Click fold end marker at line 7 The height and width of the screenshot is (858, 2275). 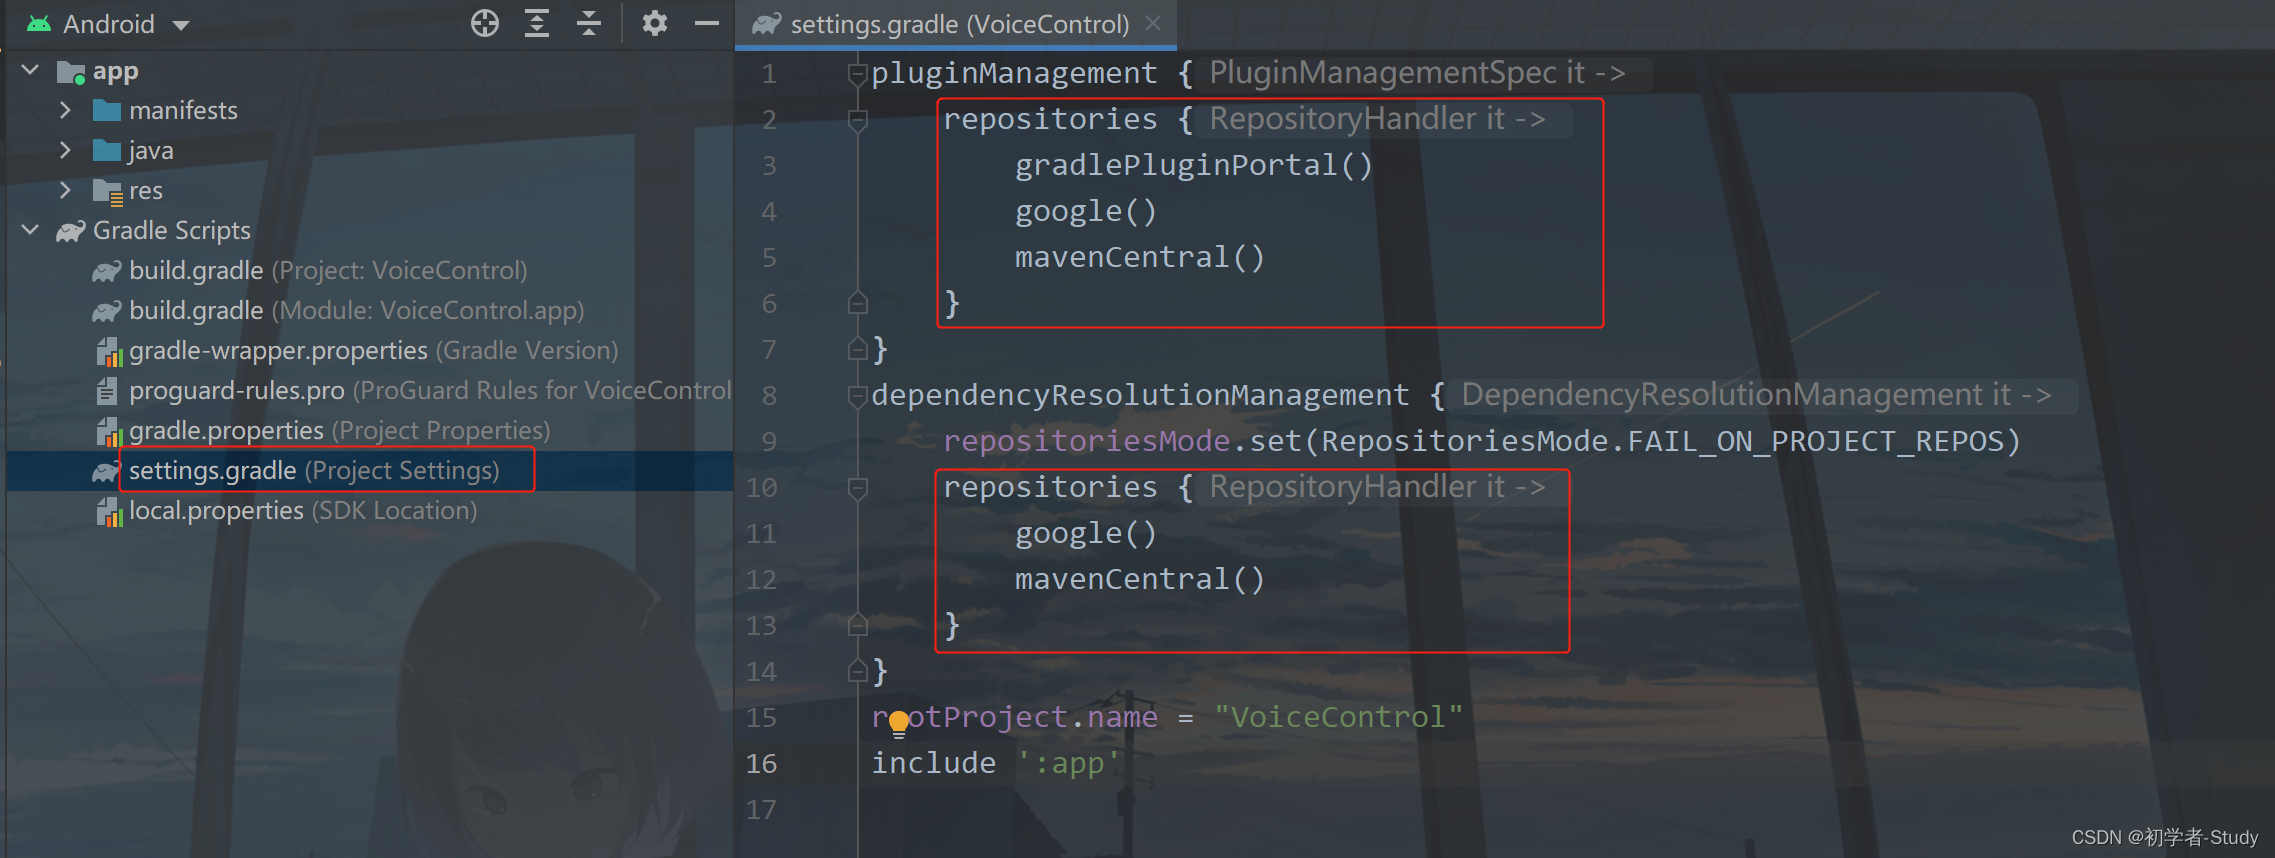(857, 348)
